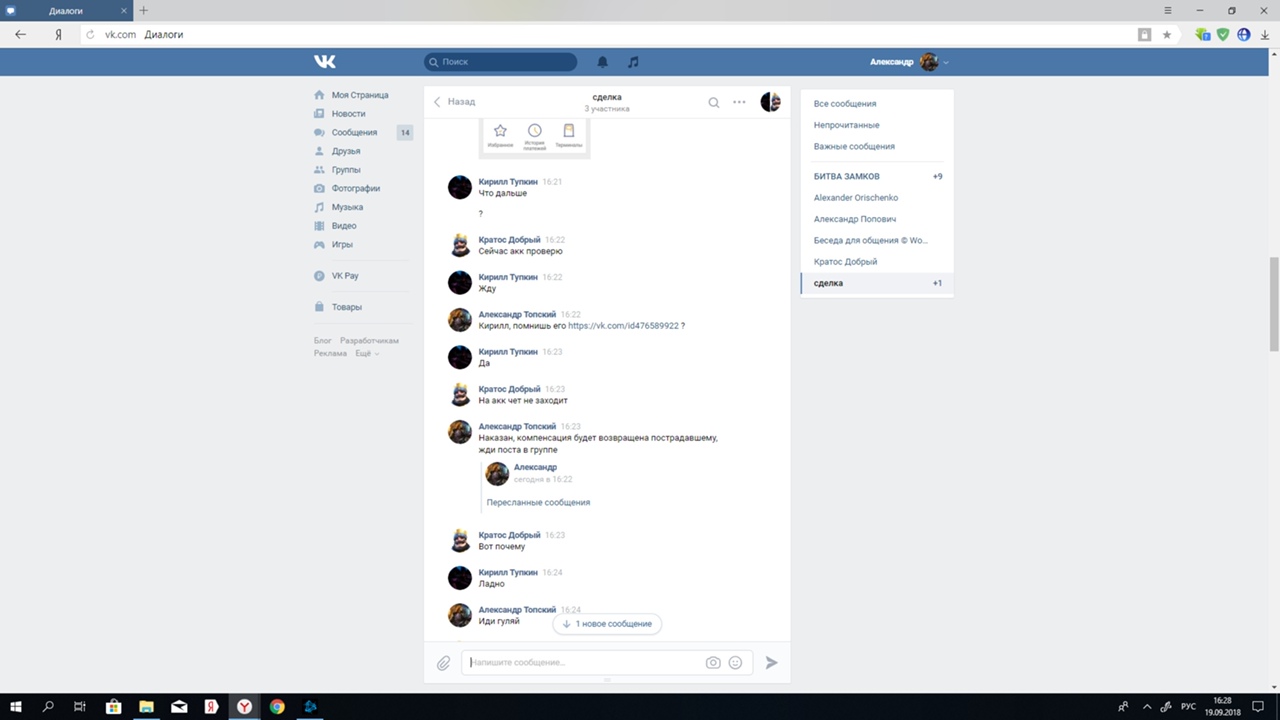Open notifications bell icon
1280x720 pixels.
pyautogui.click(x=602, y=62)
